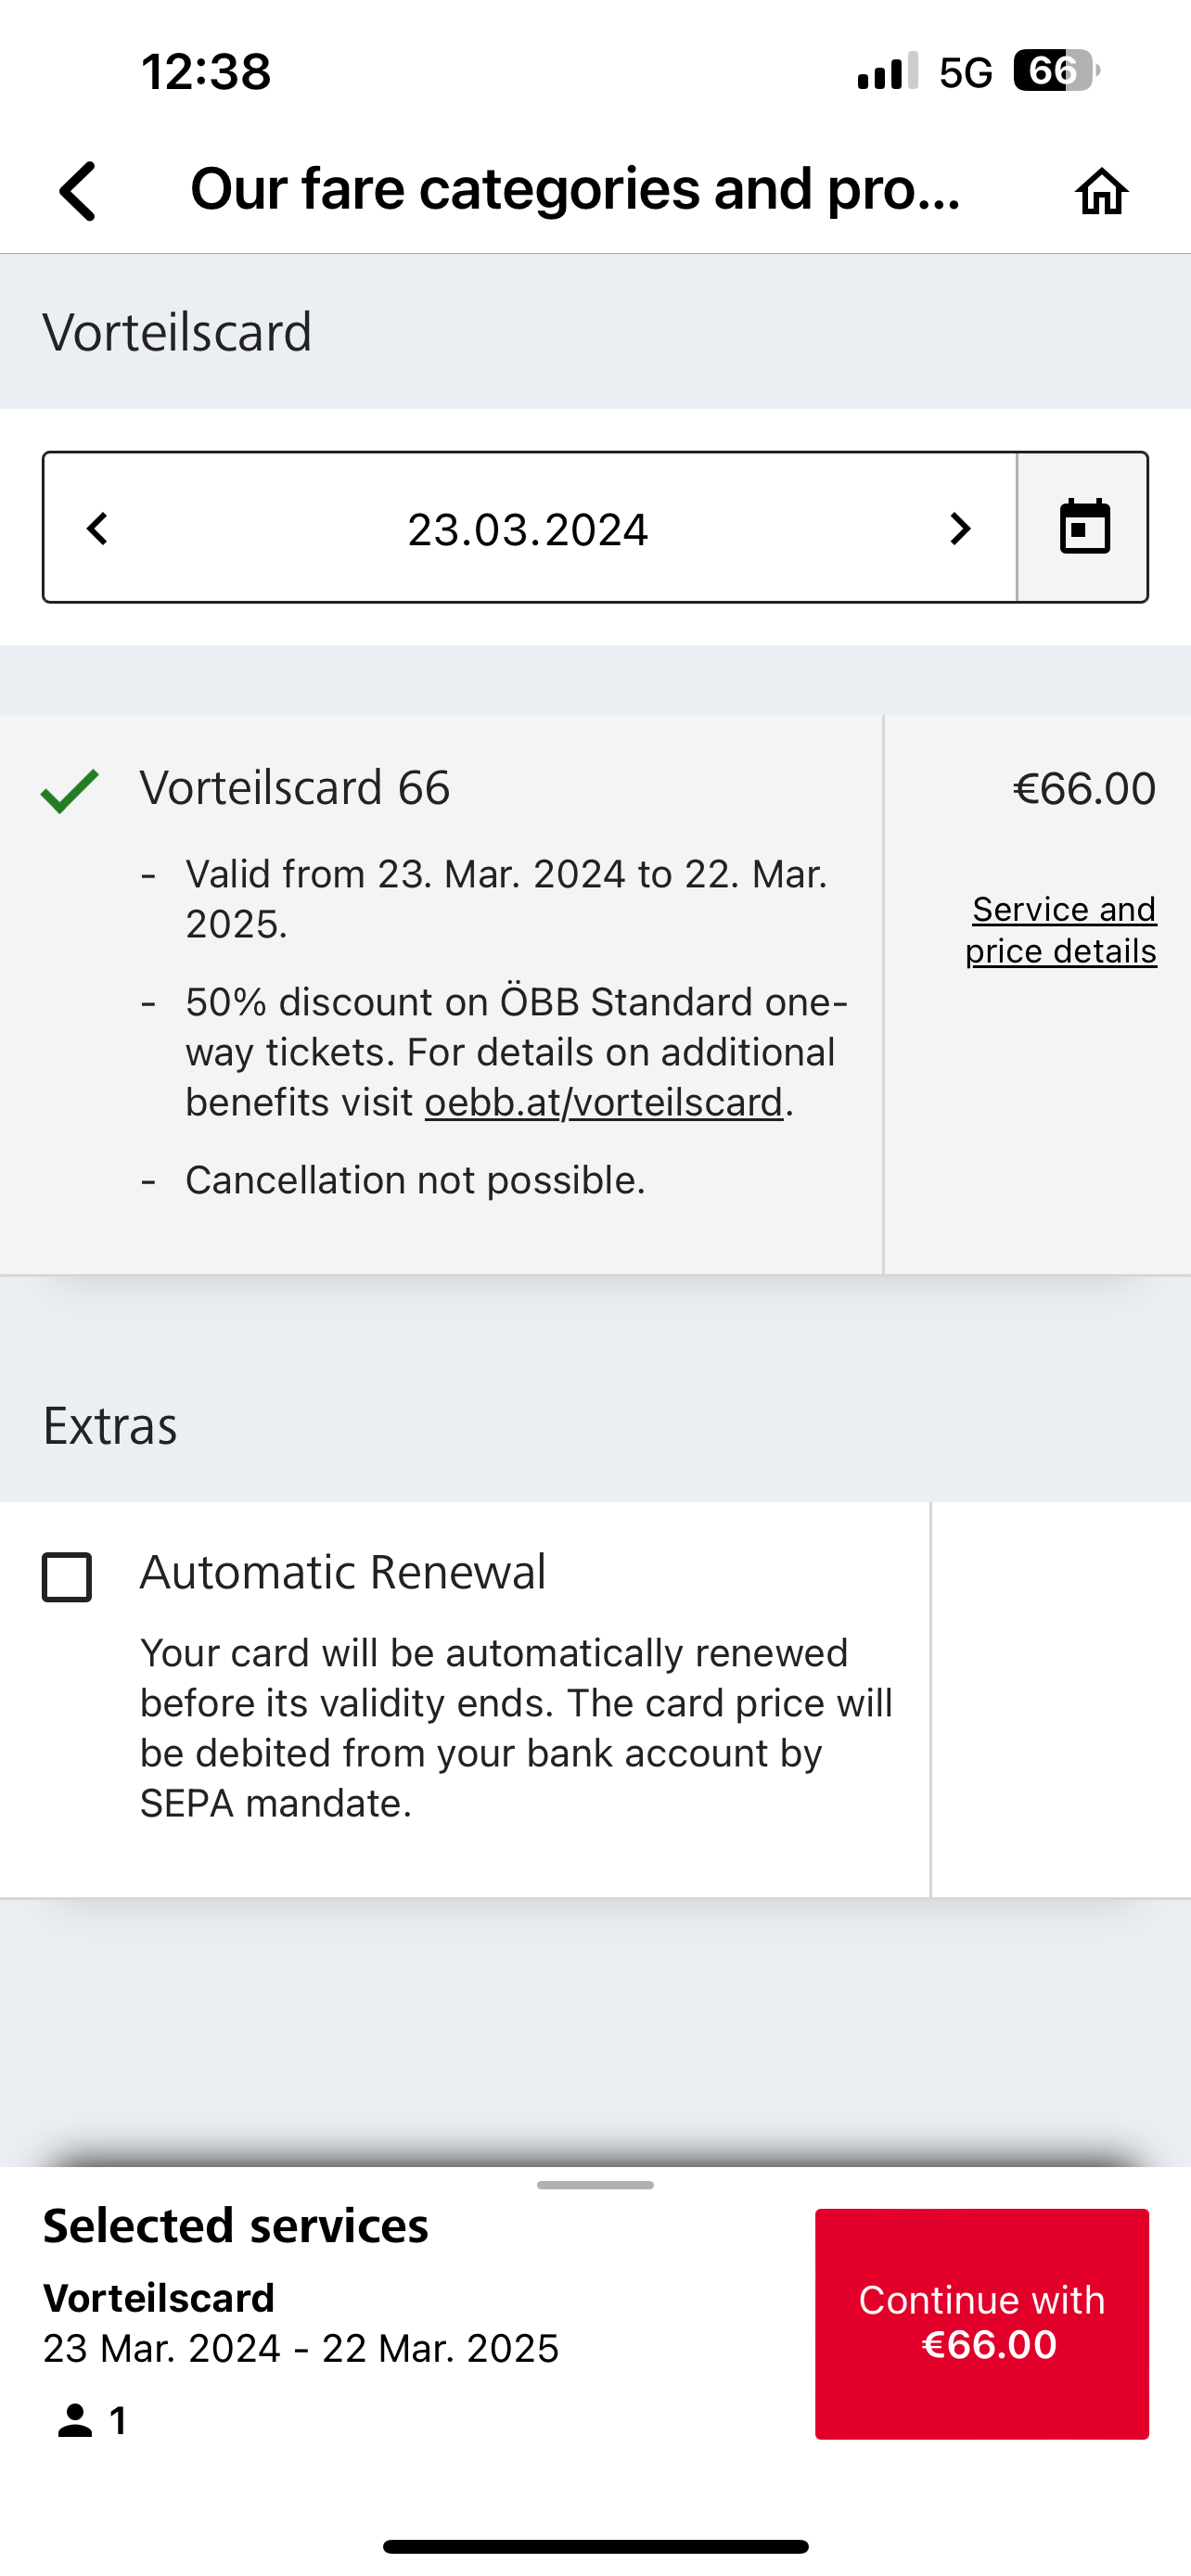Open the calendar date picker icon
Viewport: 1191px width, 2576px height.
1084,527
